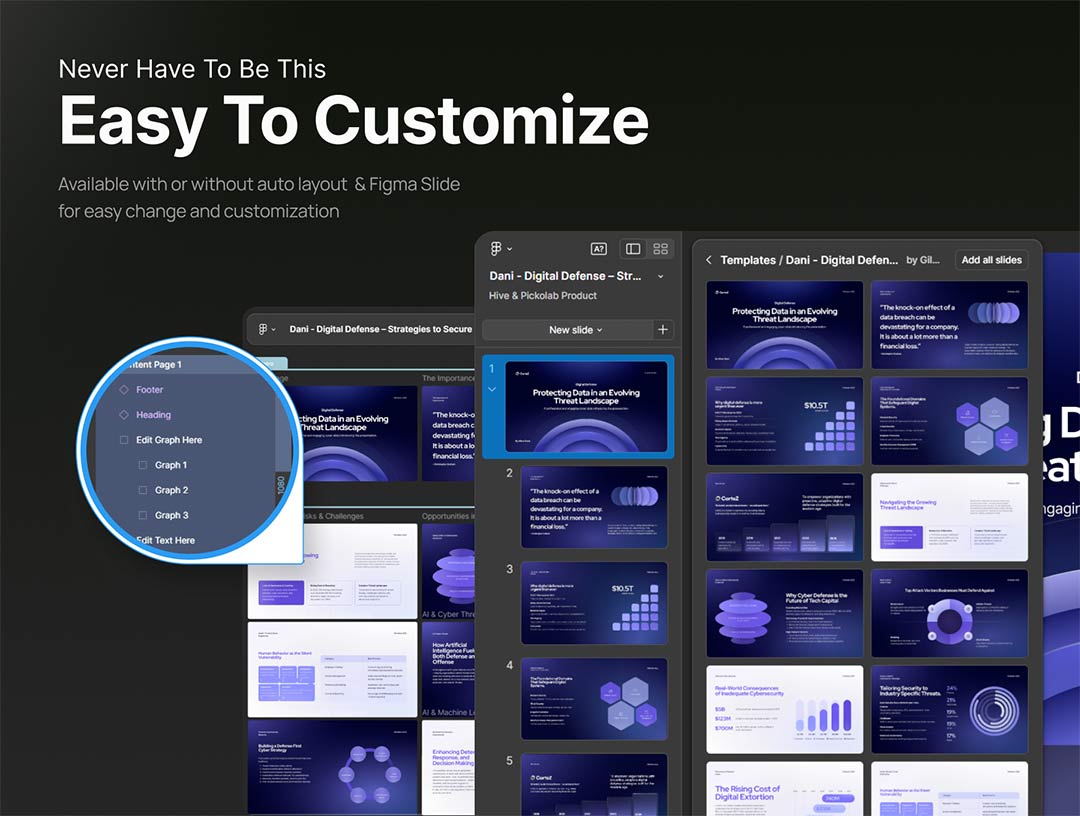Open the Hive & Pickolab Product link
1080x816 pixels.
(543, 296)
